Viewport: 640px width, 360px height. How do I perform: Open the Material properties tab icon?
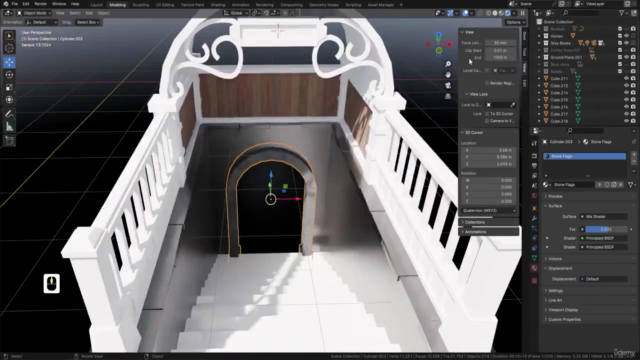[534, 268]
